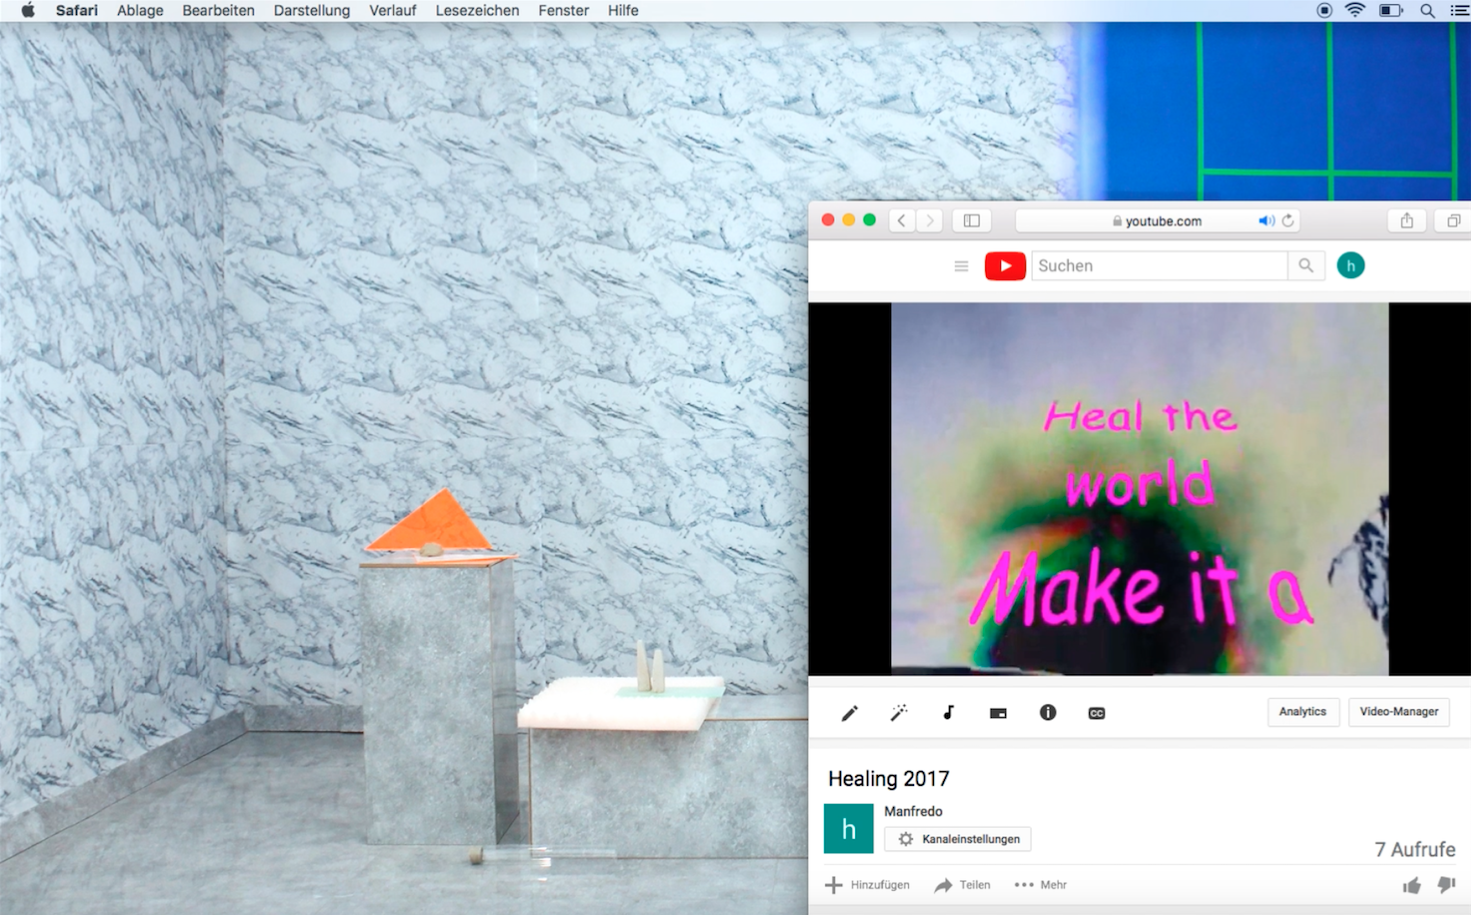Screen dimensions: 1471x915
Task: Click the 7 Aufrufe view count
Action: (x=1415, y=849)
